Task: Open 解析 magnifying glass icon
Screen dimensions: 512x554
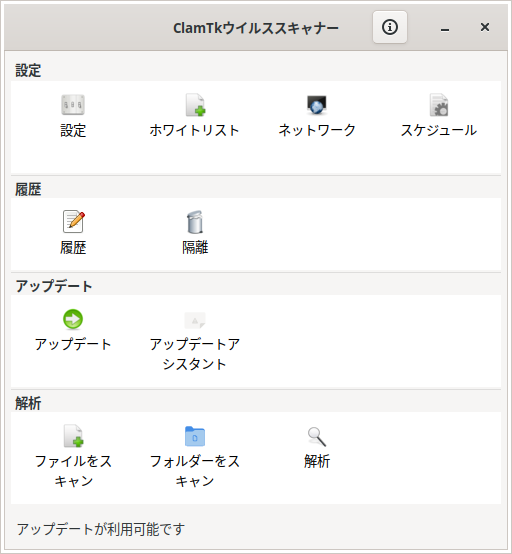Action: click(x=317, y=437)
